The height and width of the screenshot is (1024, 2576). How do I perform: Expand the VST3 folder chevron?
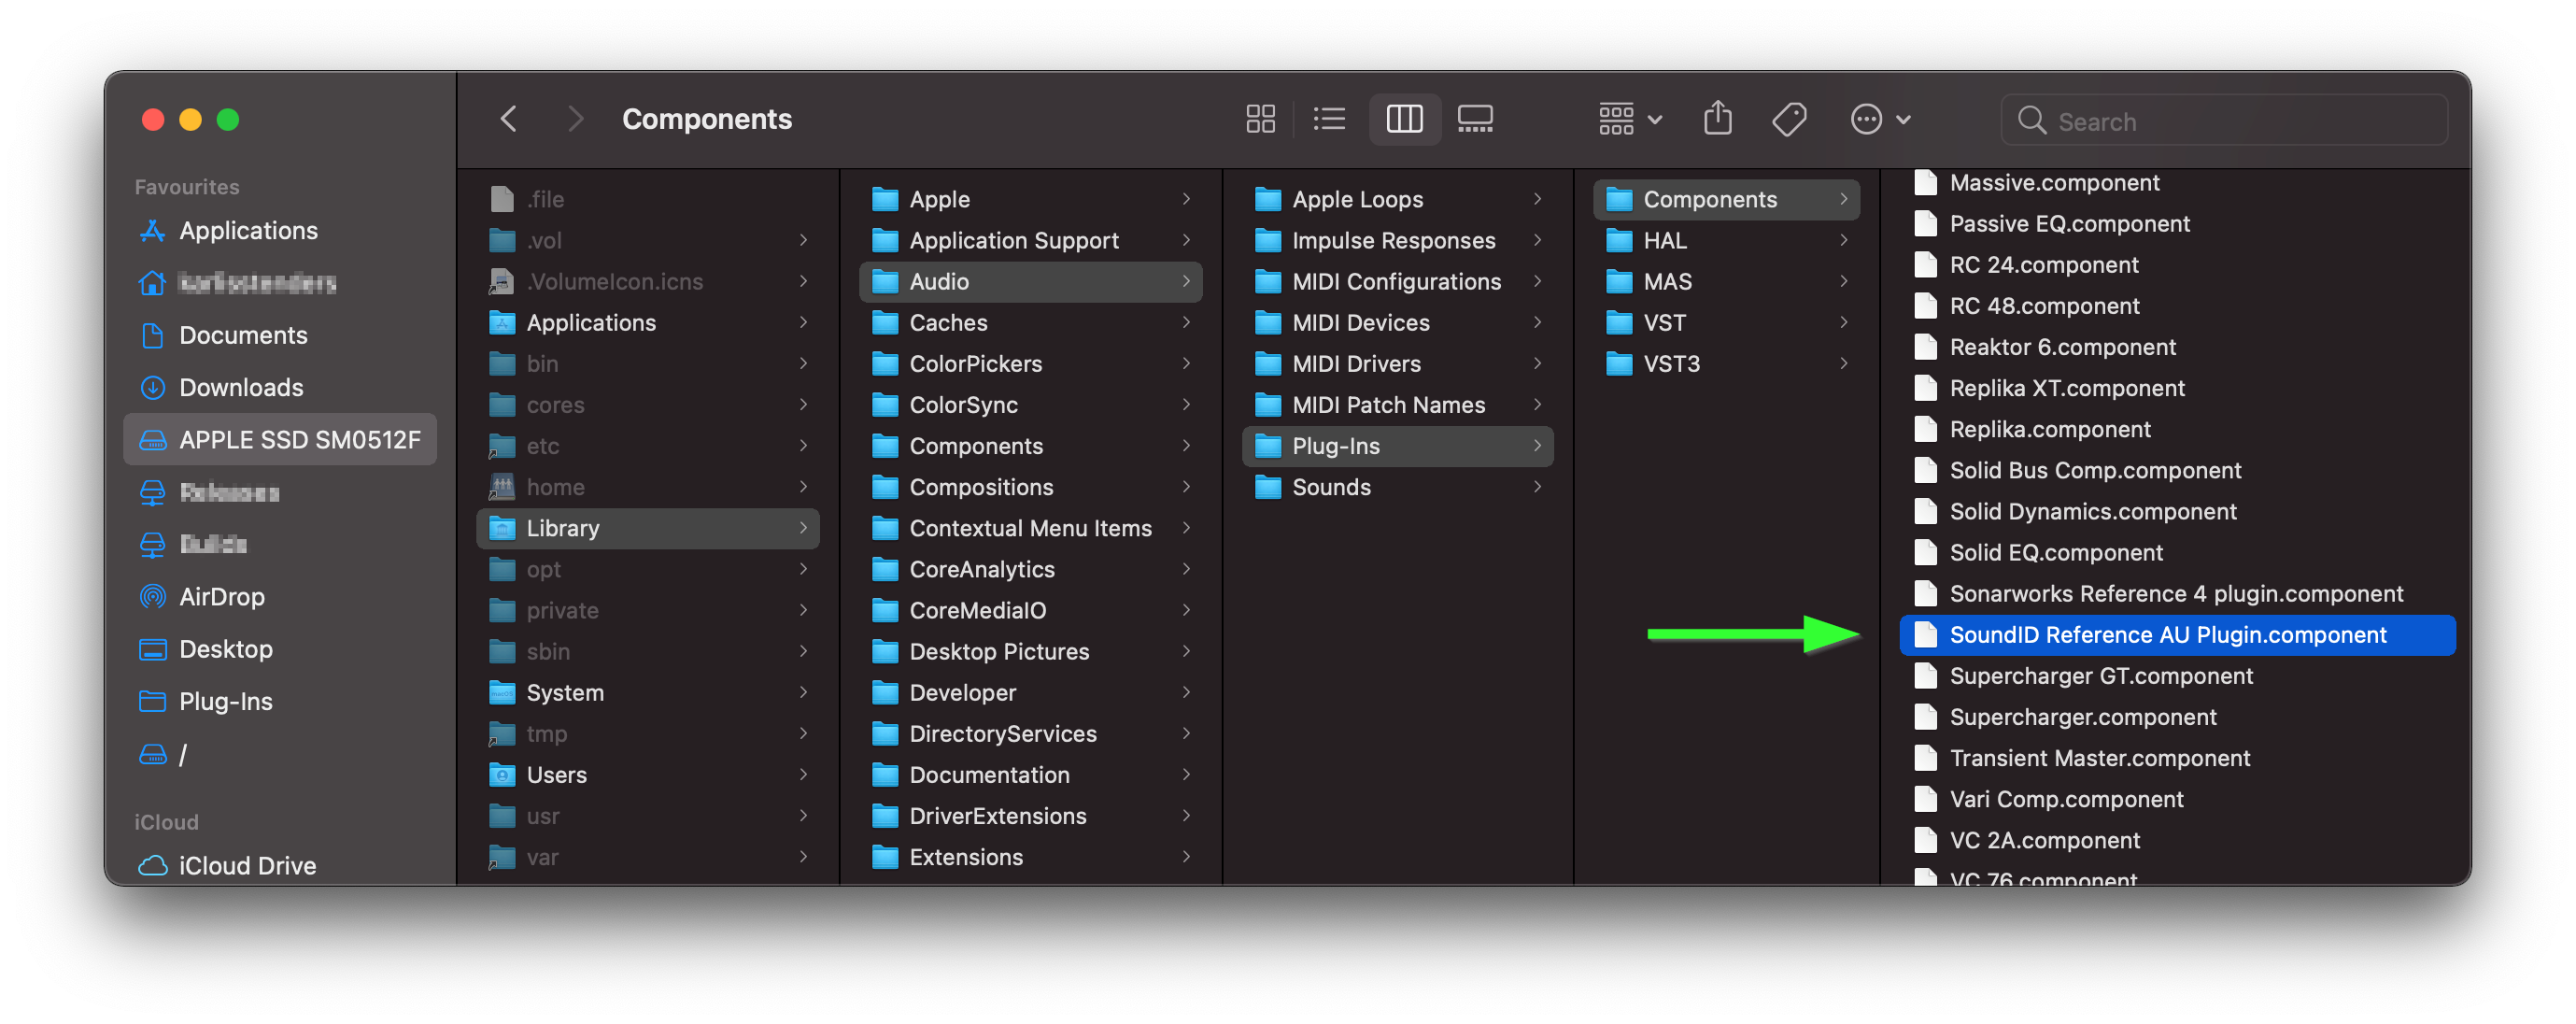[1843, 363]
